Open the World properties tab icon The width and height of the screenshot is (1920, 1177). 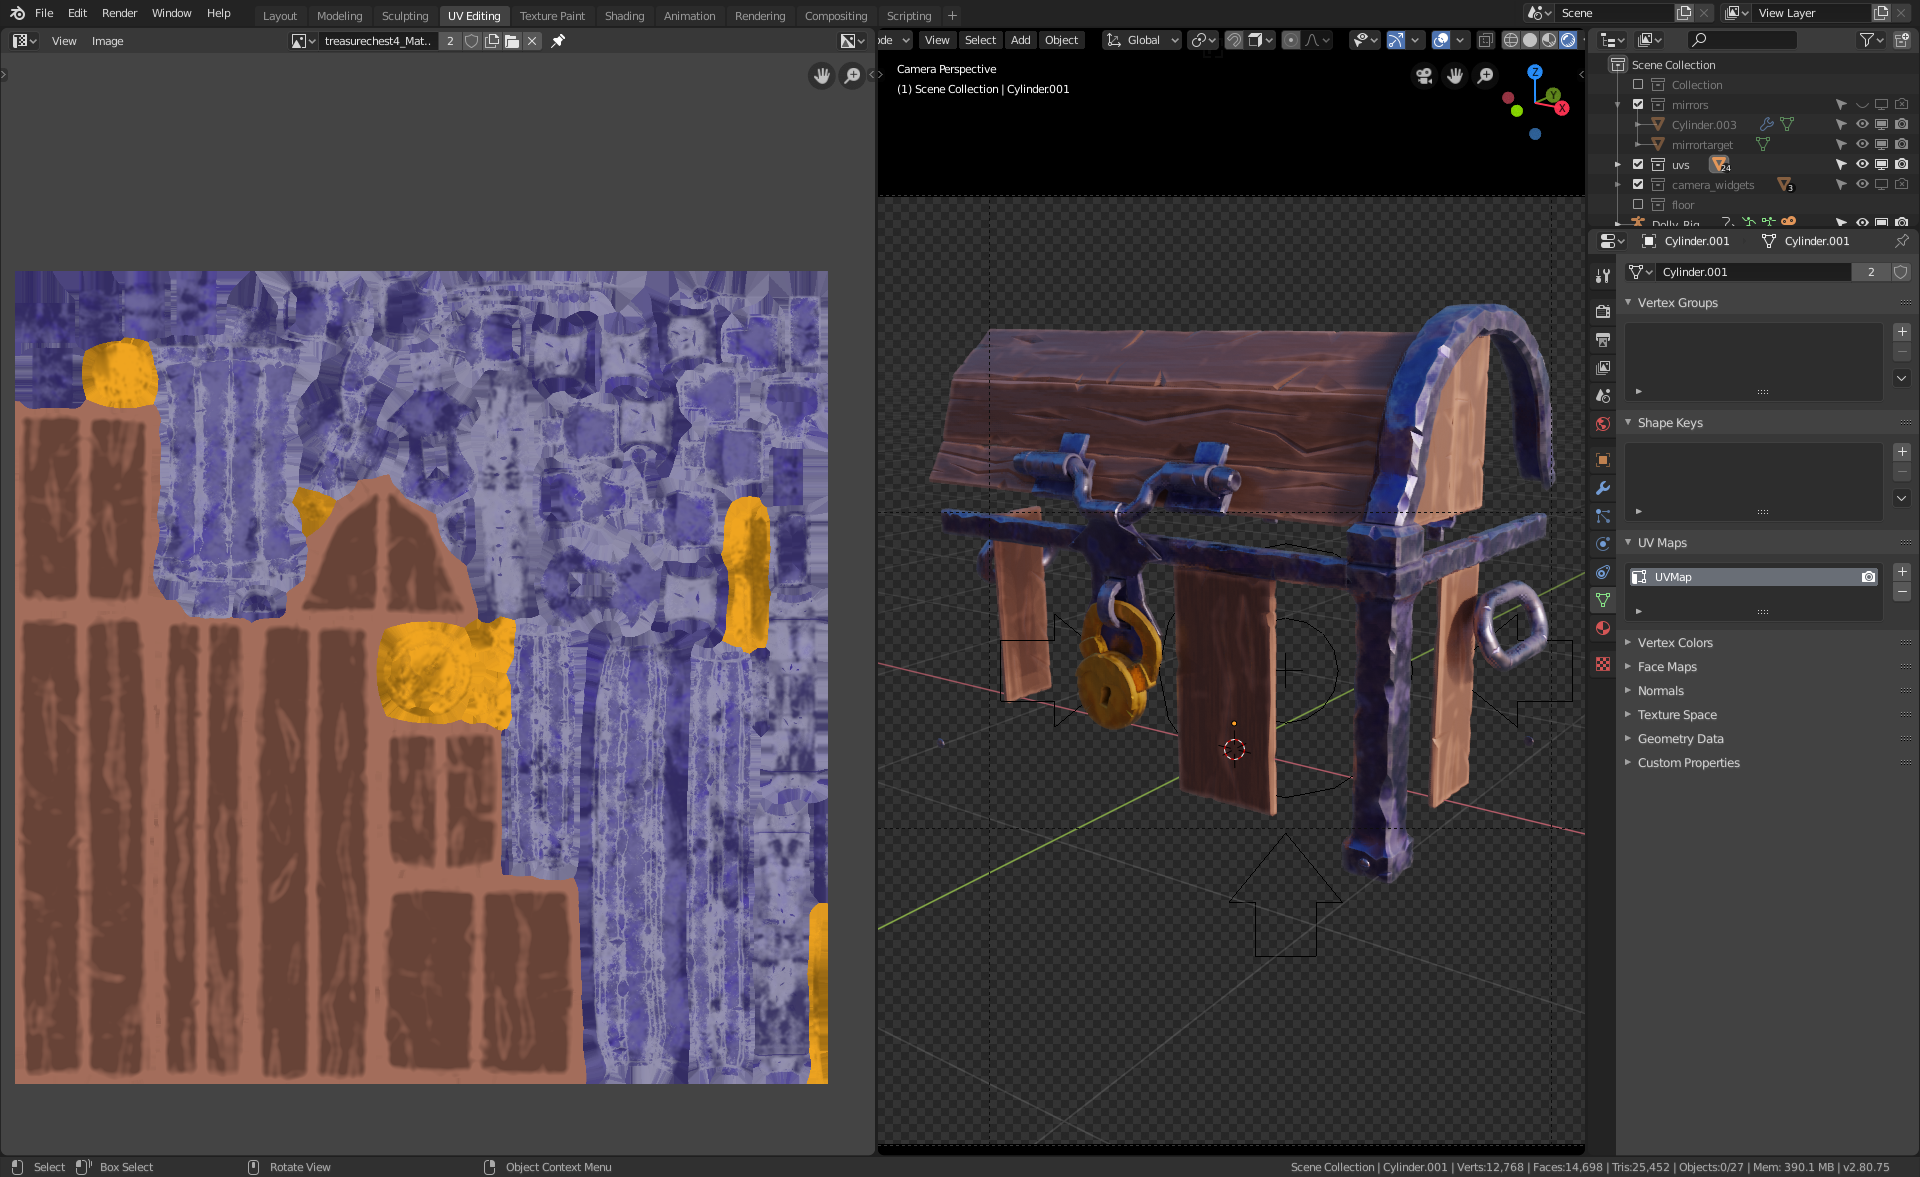[x=1603, y=424]
